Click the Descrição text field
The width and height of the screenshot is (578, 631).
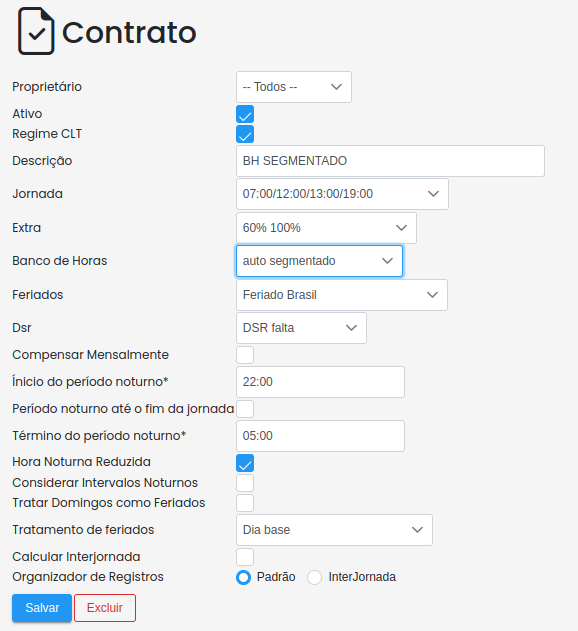click(x=390, y=161)
